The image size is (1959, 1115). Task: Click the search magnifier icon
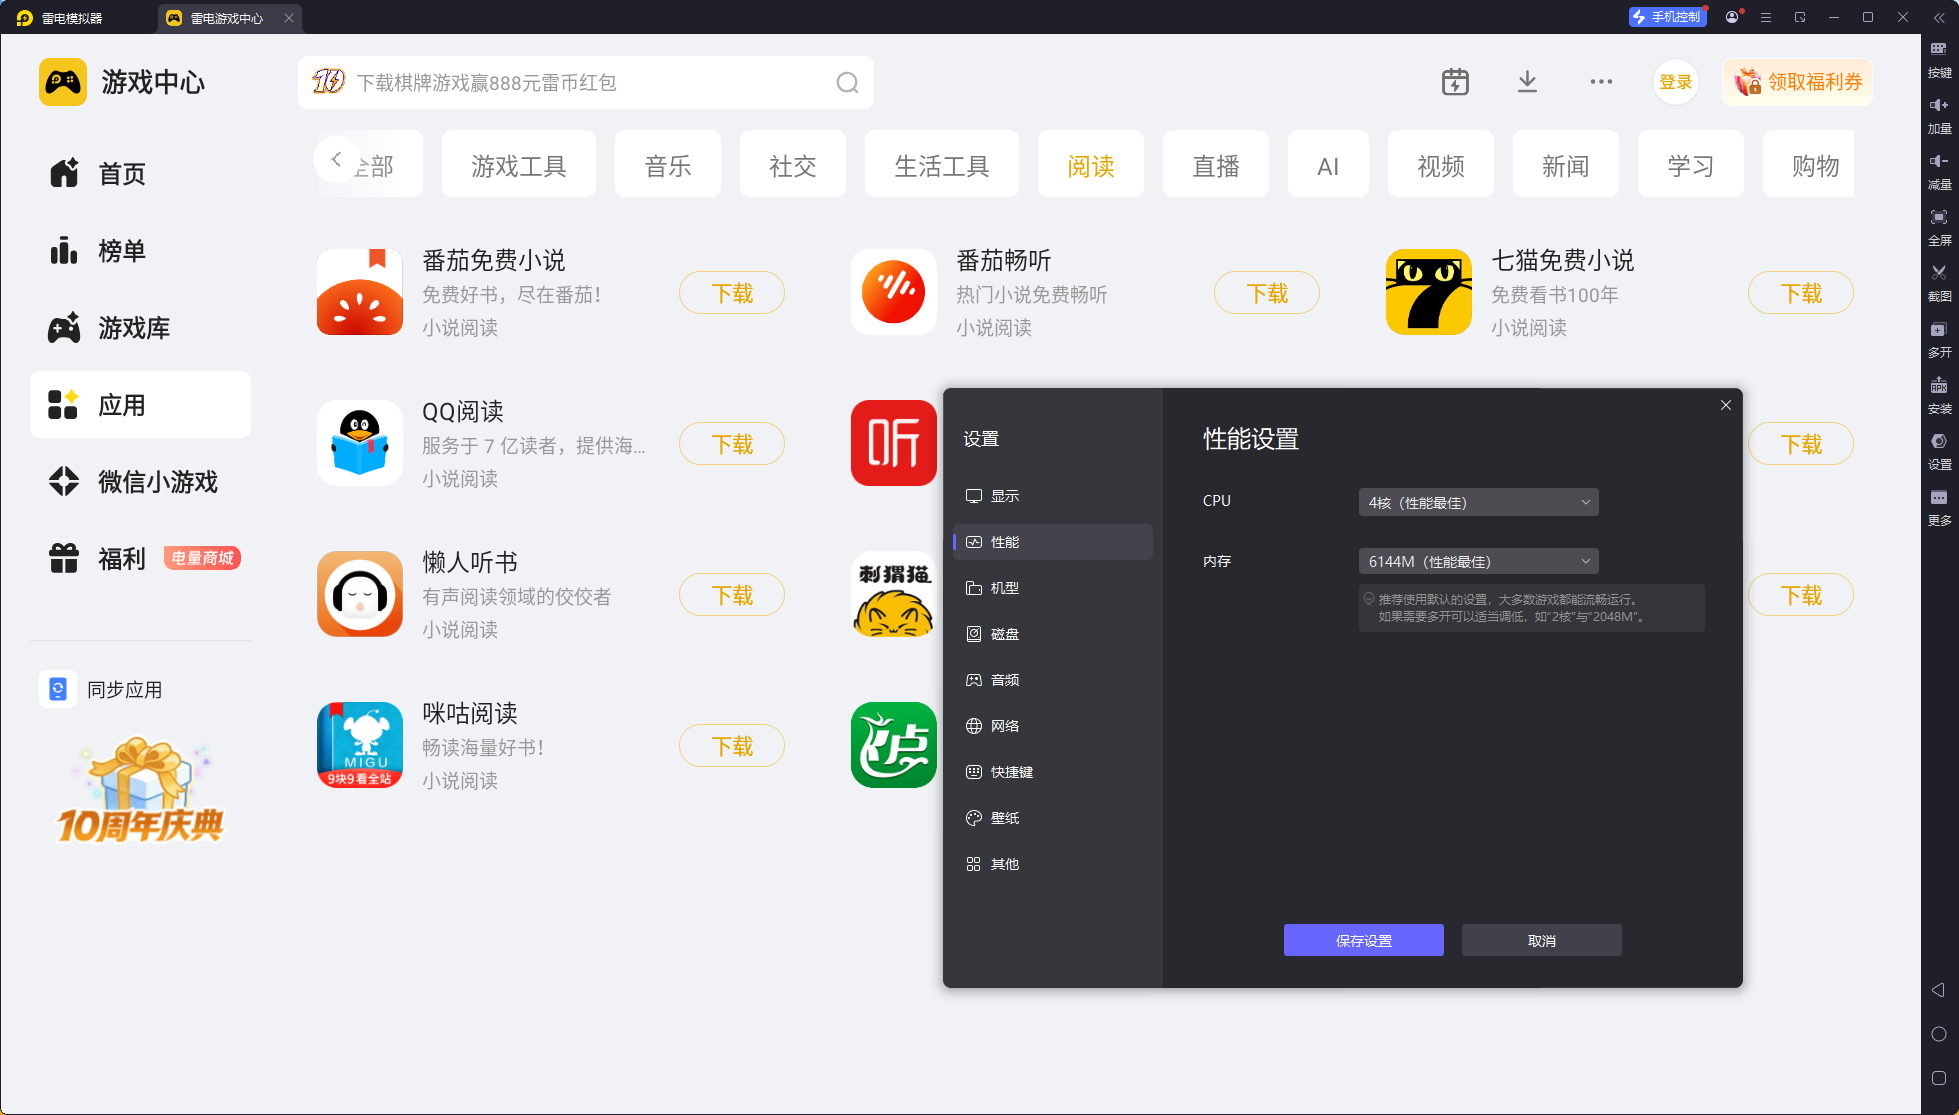847,83
